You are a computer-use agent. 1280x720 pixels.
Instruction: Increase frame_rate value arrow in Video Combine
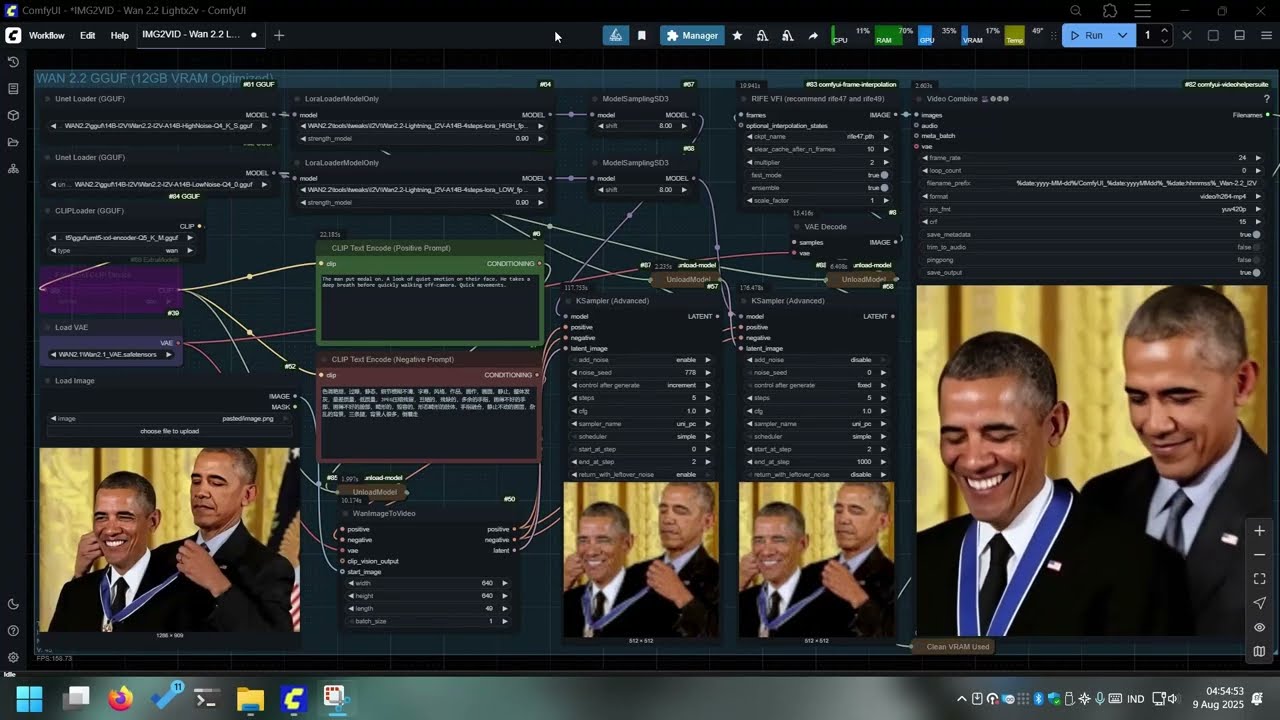click(1256, 157)
